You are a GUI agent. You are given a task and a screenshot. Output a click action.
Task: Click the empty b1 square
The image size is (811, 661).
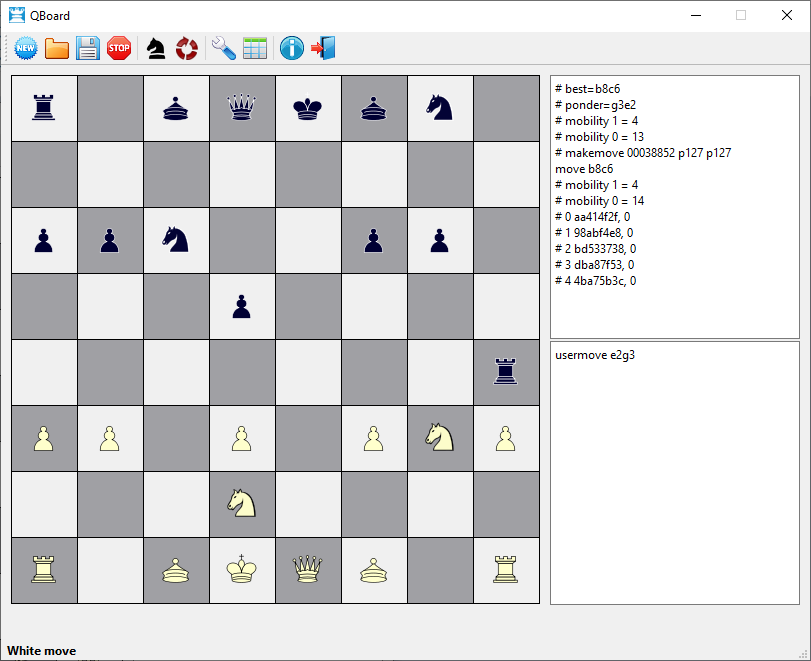point(110,570)
